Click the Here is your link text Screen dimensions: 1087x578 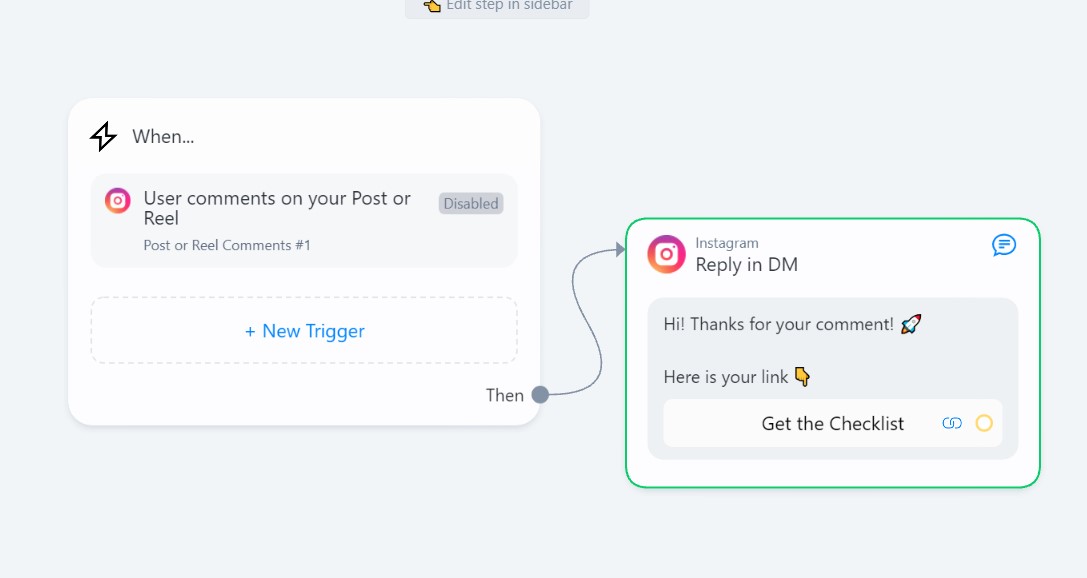click(726, 377)
